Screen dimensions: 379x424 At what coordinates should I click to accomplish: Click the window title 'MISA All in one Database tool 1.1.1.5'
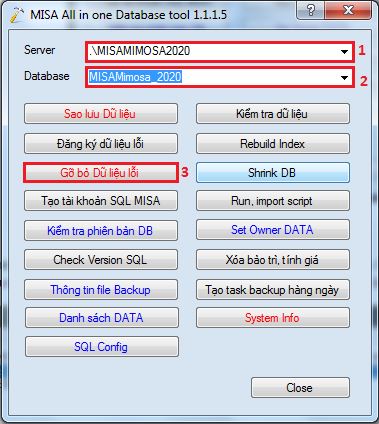(x=129, y=15)
